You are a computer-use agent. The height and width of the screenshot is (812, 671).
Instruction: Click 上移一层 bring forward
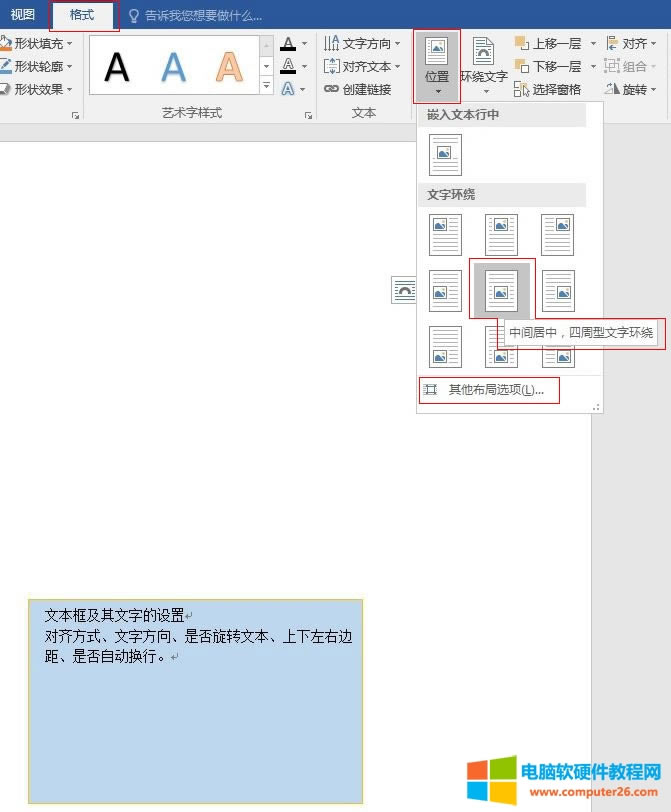549,44
